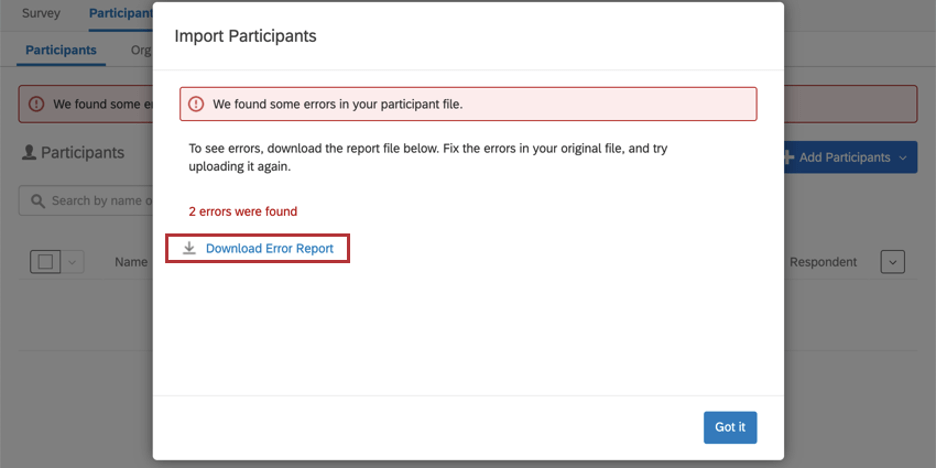The image size is (936, 468).
Task: Select the Participants sub-tab
Action: click(61, 50)
